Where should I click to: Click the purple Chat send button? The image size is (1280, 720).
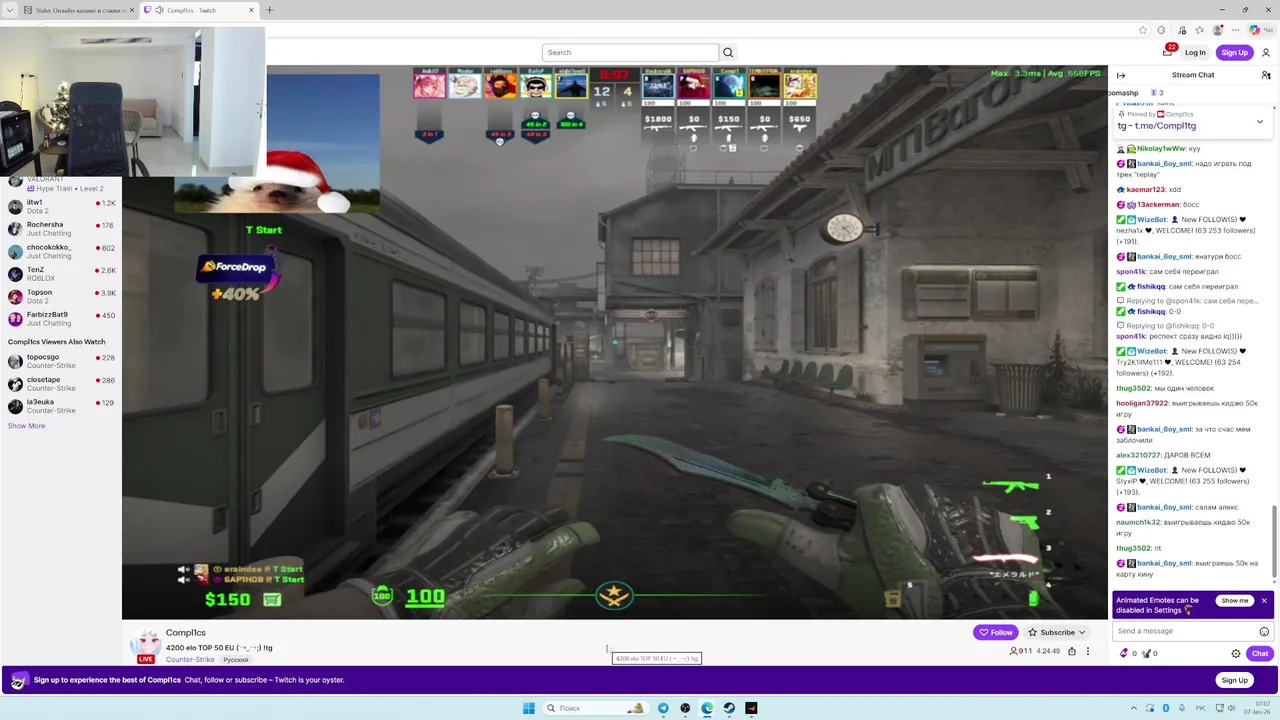[x=1259, y=653]
